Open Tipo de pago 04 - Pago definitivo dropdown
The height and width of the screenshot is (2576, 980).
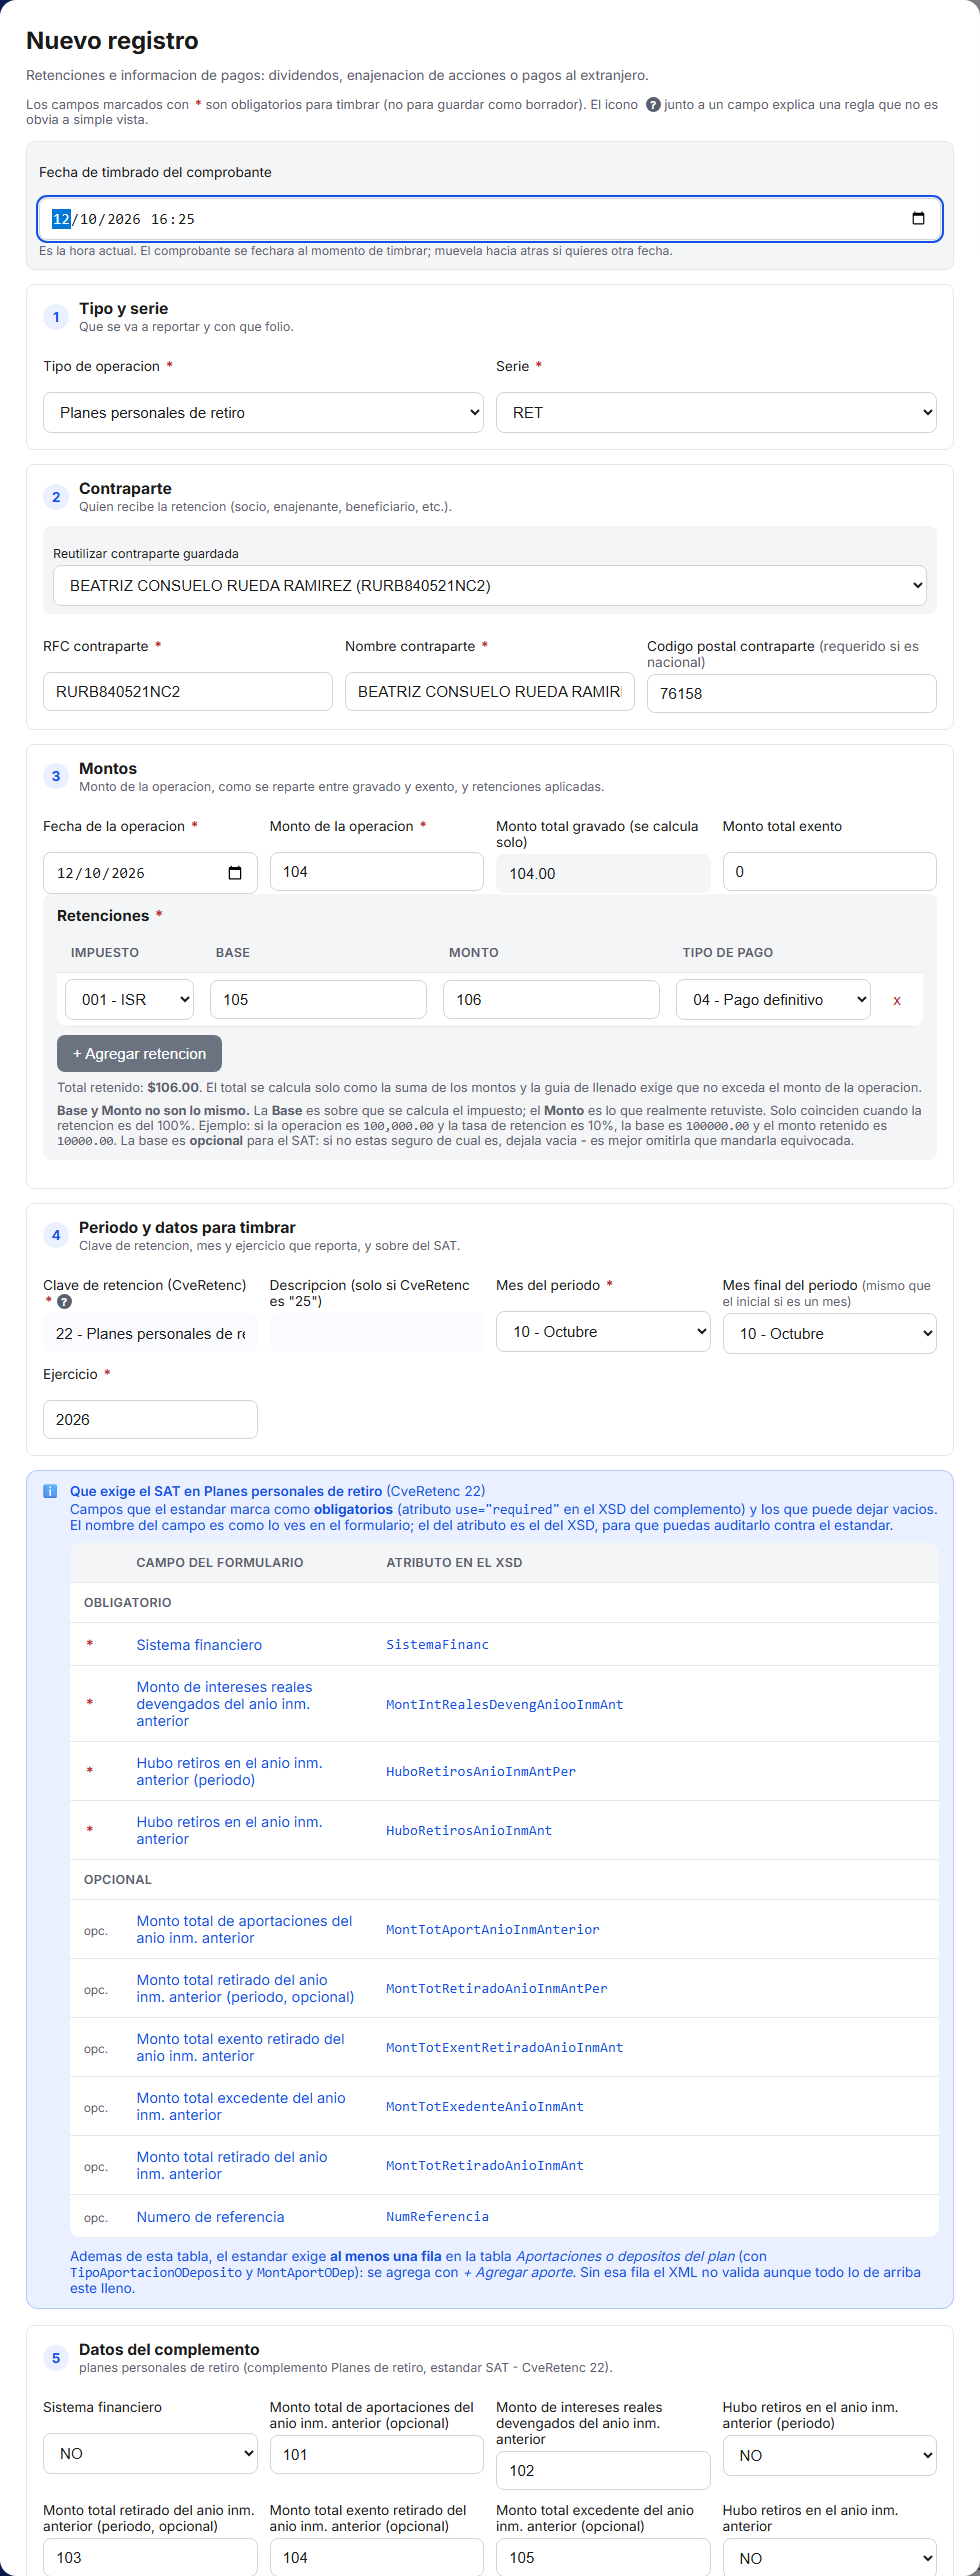click(773, 999)
